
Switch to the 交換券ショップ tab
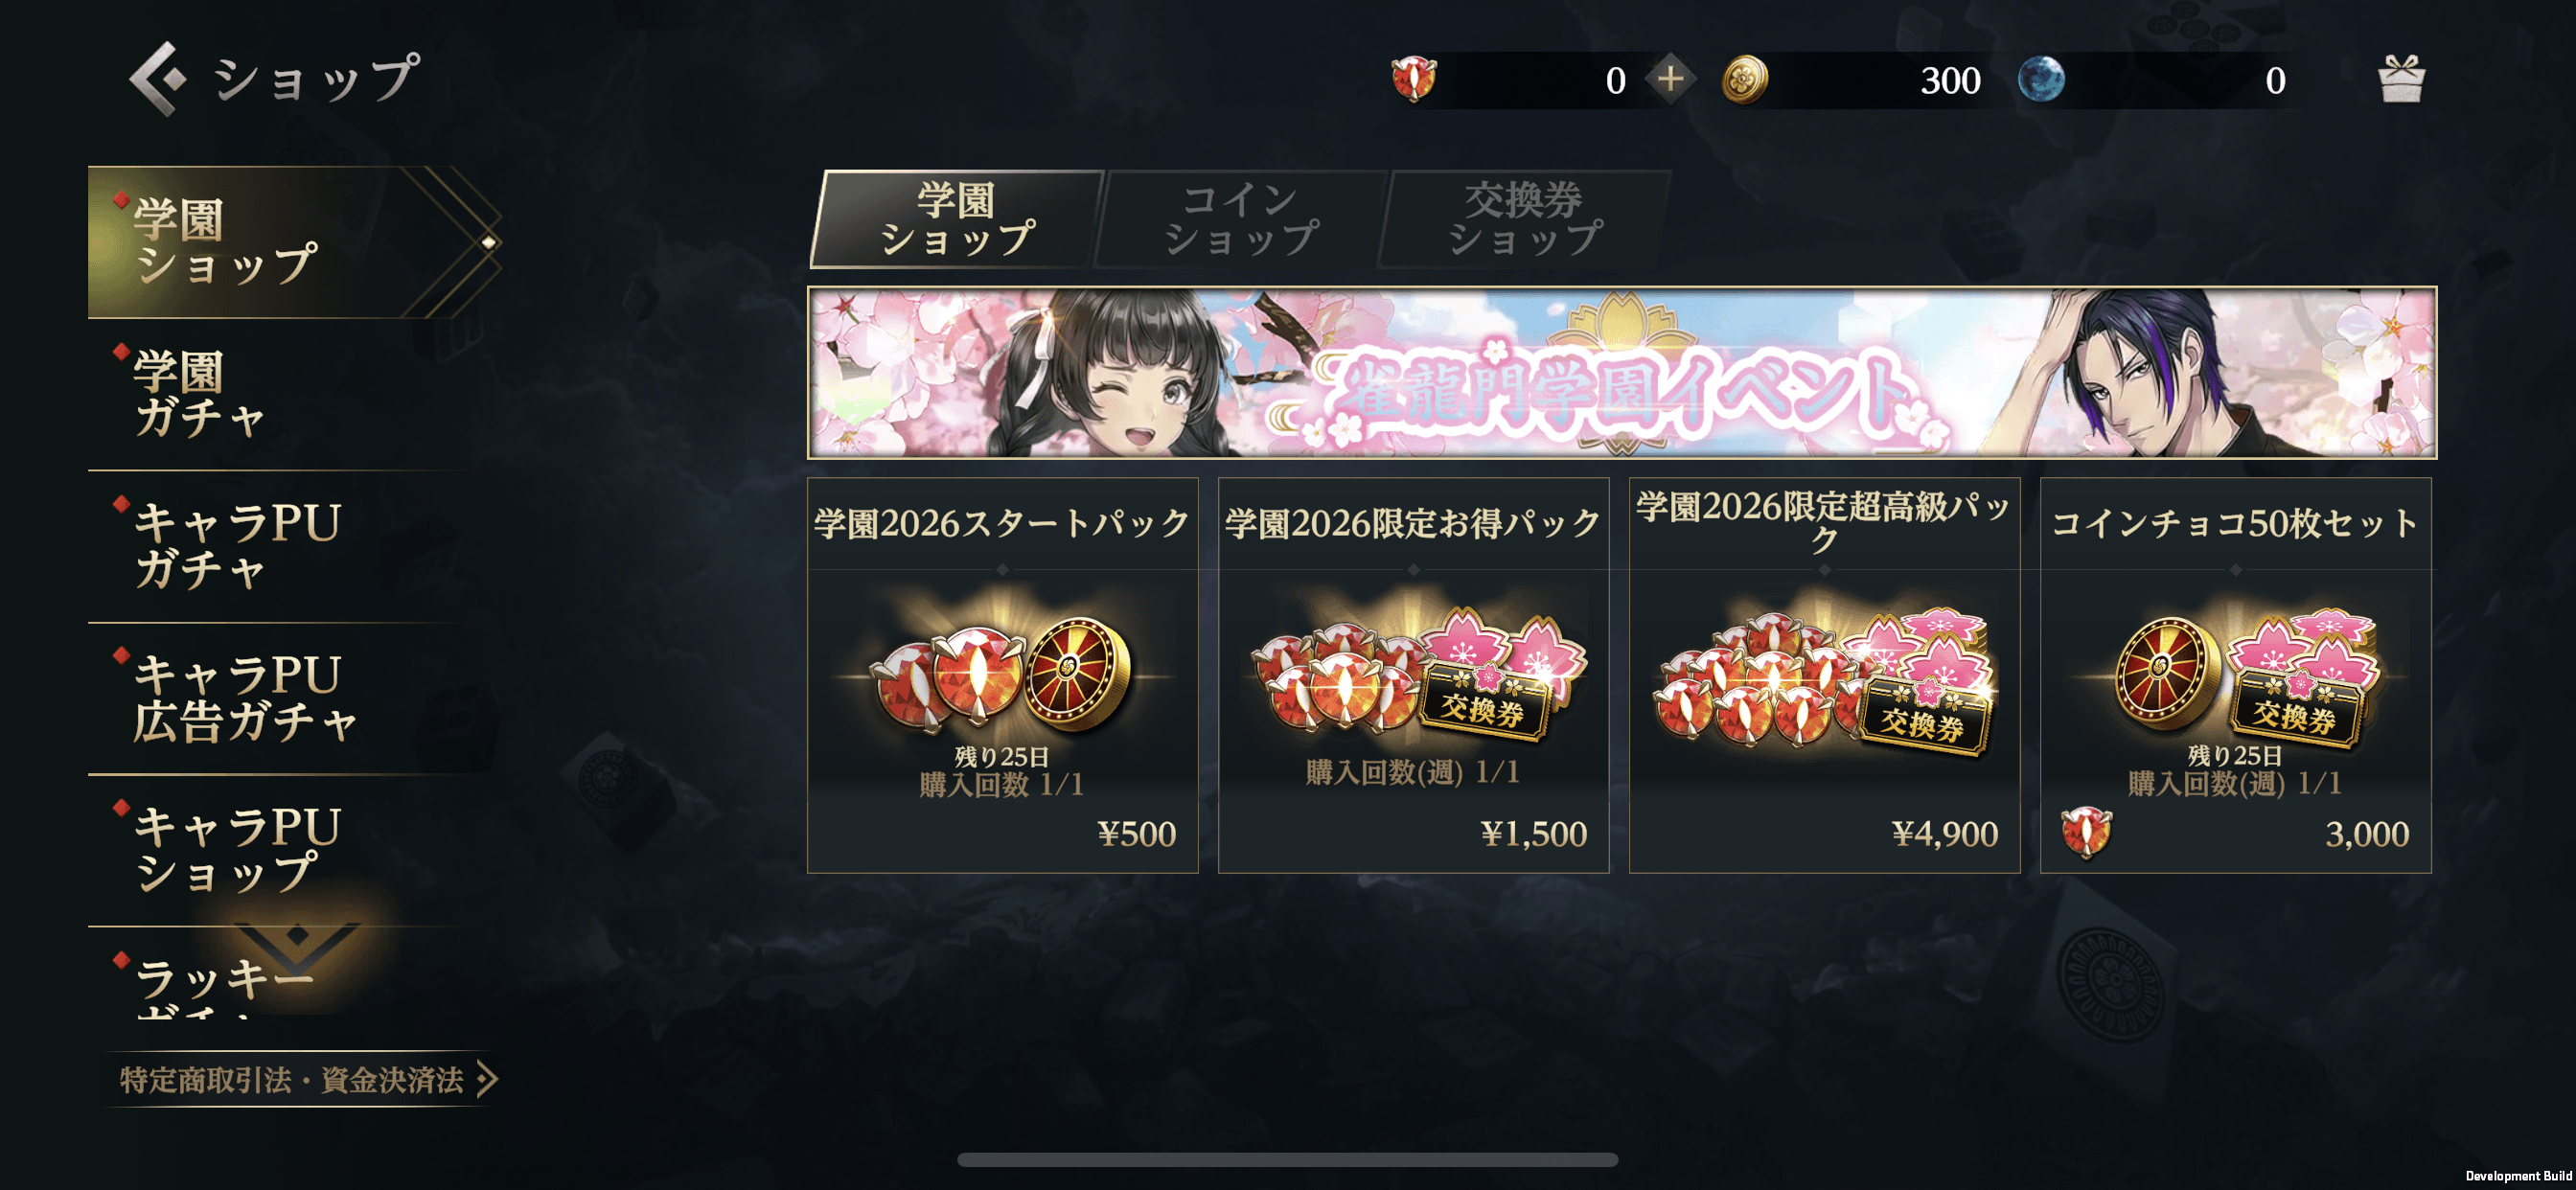pyautogui.click(x=1525, y=219)
